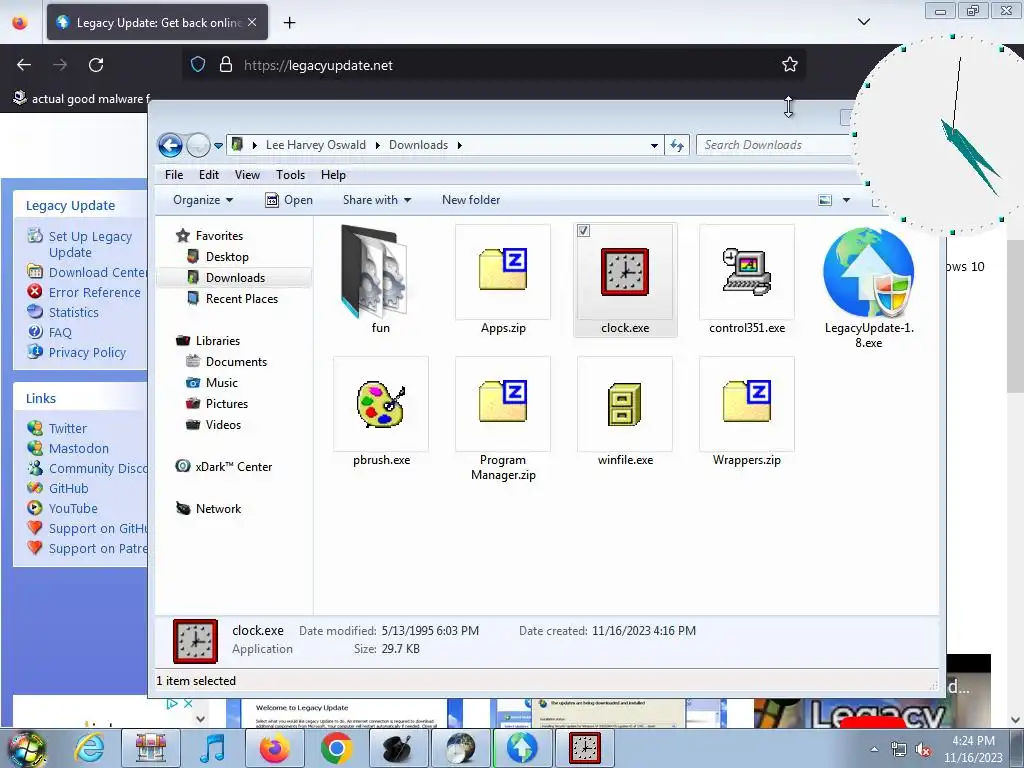Open the GitHub link
This screenshot has width=1024, height=768.
tap(69, 488)
